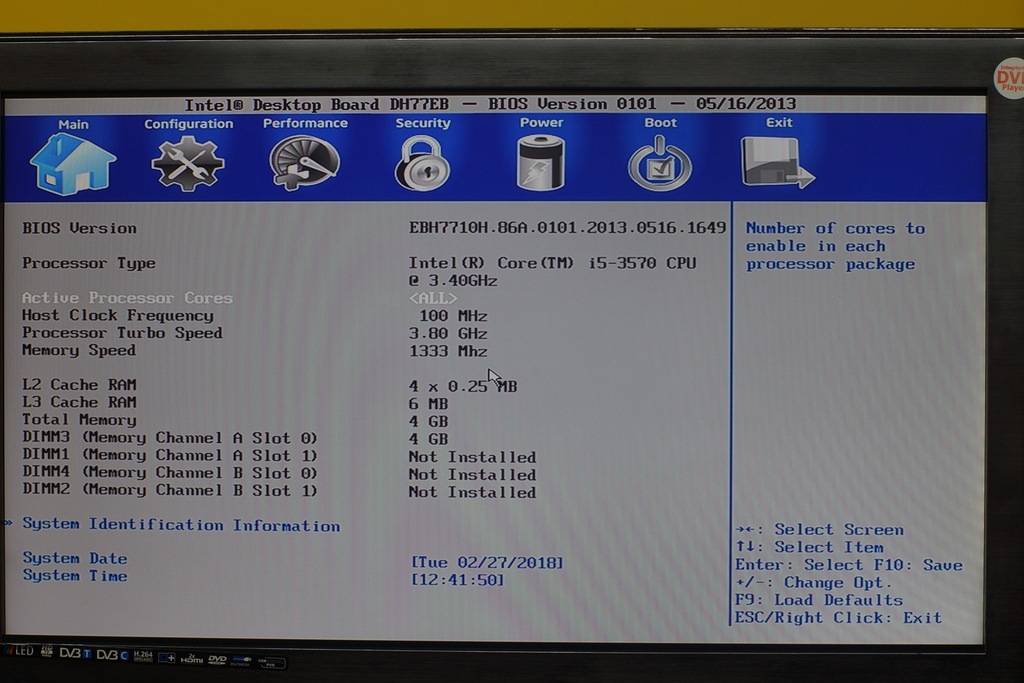Edit the System Time value field
Image resolution: width=1024 pixels, height=683 pixels.
(457, 580)
